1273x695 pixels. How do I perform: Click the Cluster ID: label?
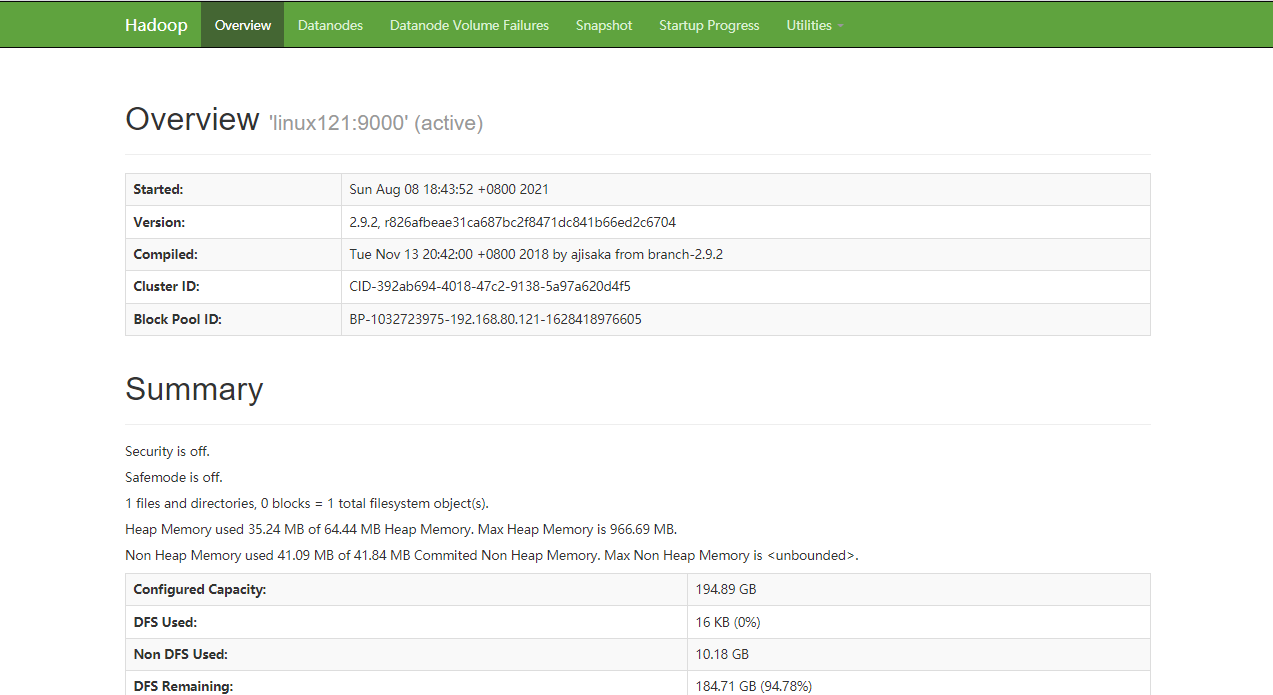pos(166,286)
